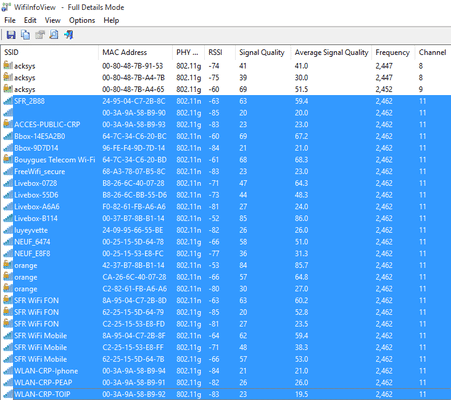Sort by the Frequency column header
The width and height of the screenshot is (451, 400).
(x=392, y=52)
